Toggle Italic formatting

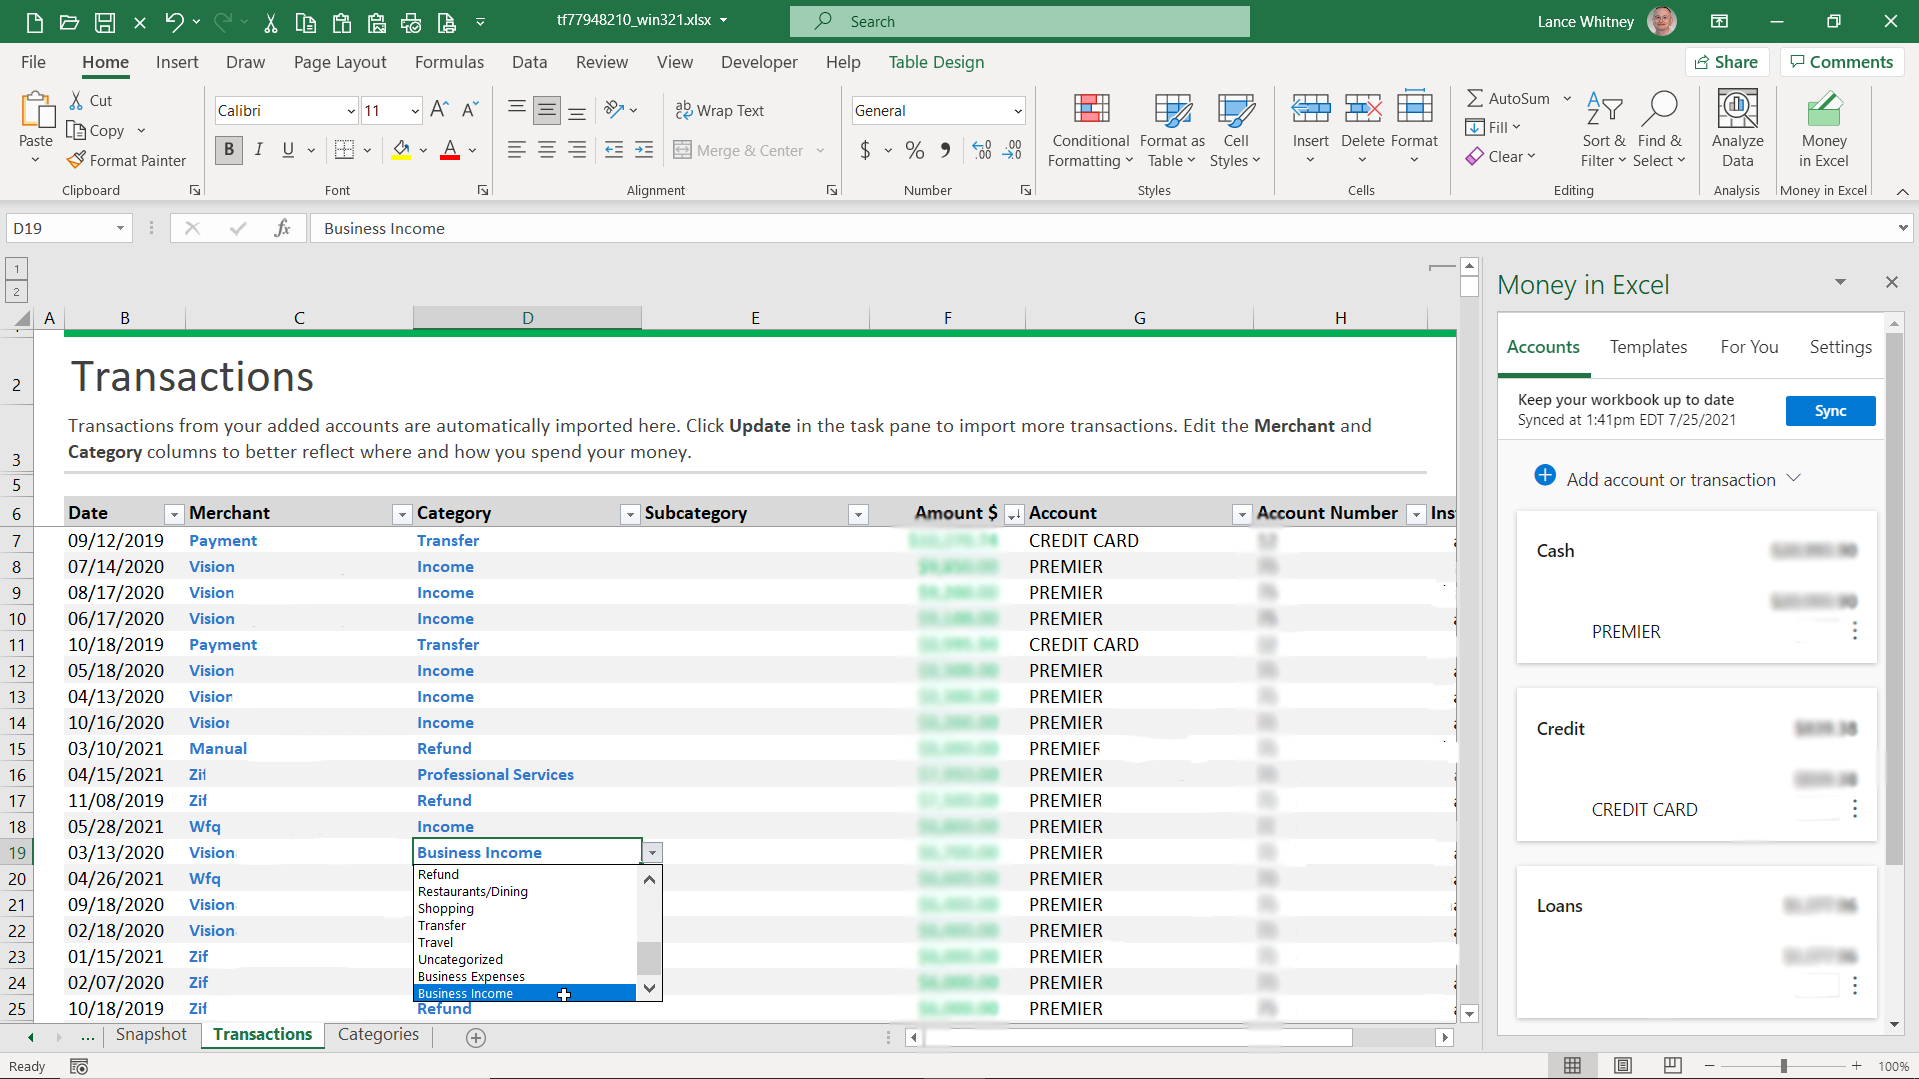point(259,150)
